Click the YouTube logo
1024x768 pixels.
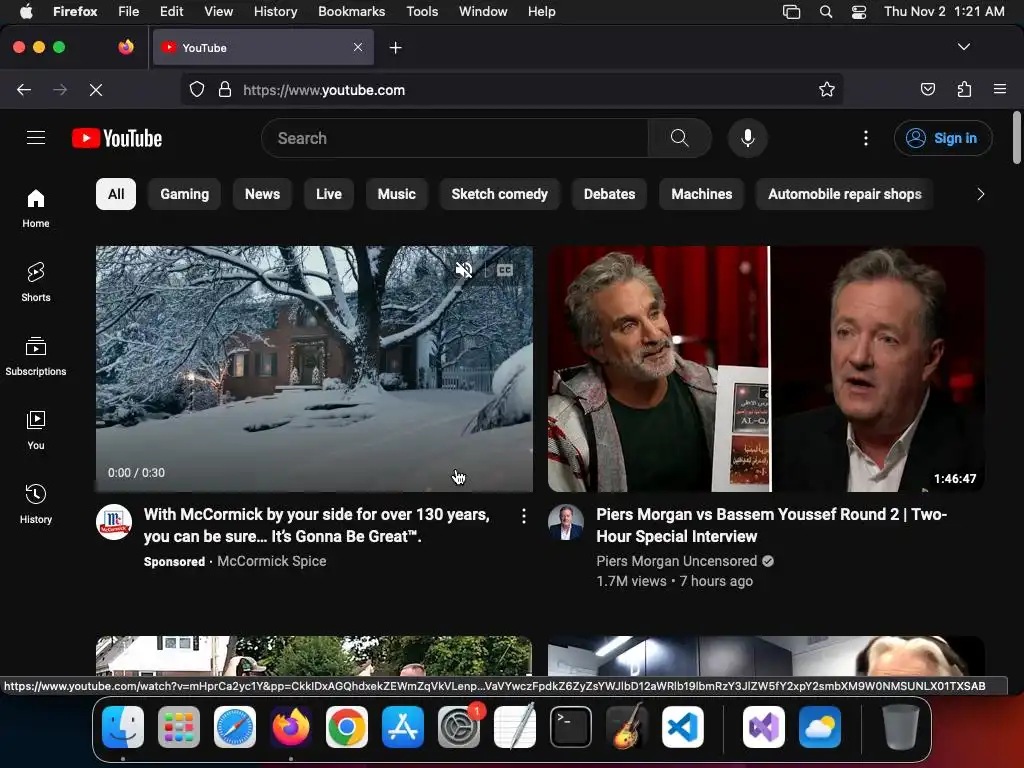point(117,138)
